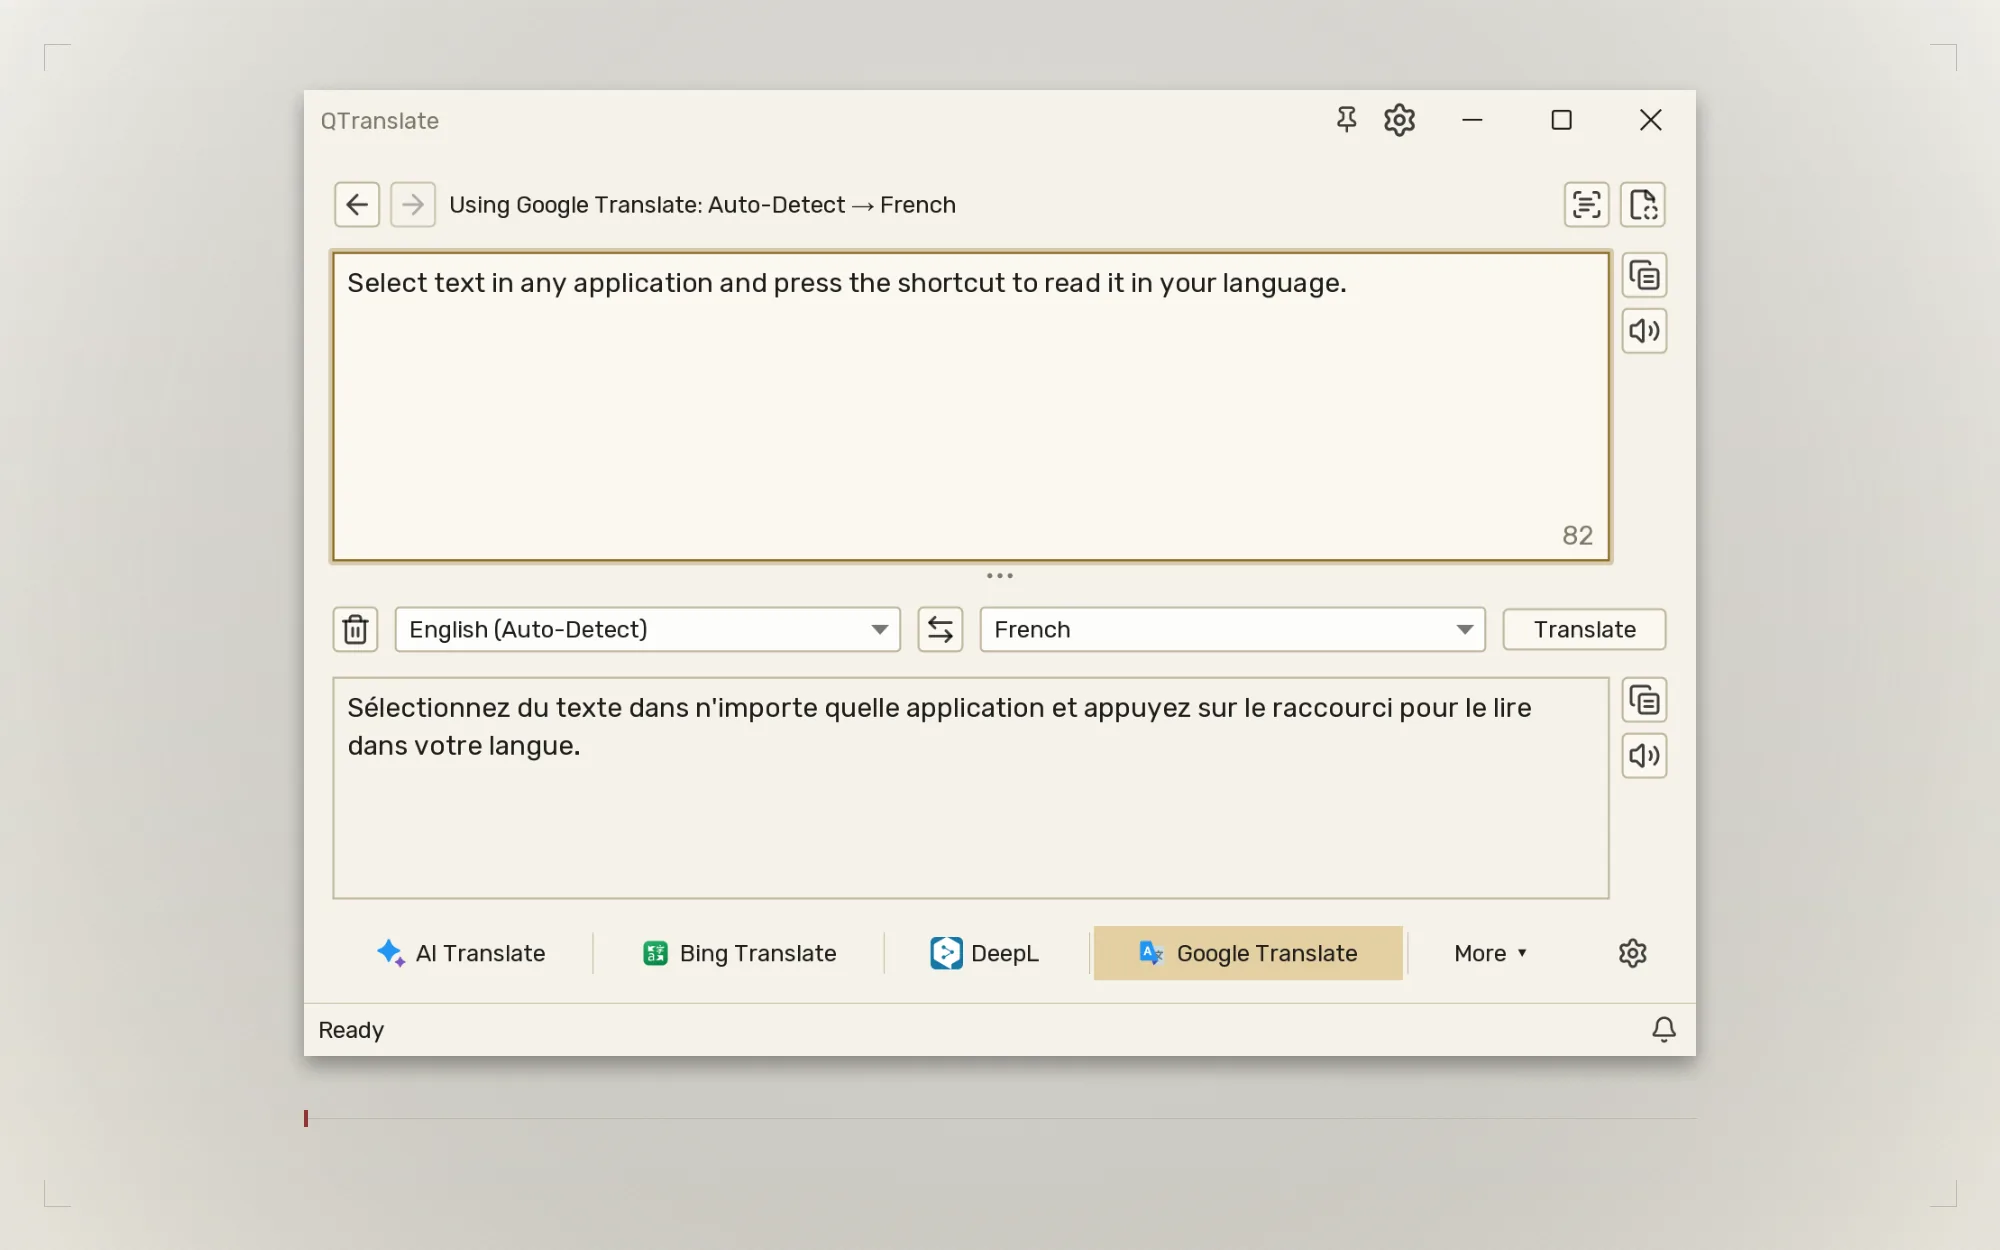Screen dimensions: 2000x1250
Task: Click the Translate button
Action: tap(1584, 630)
